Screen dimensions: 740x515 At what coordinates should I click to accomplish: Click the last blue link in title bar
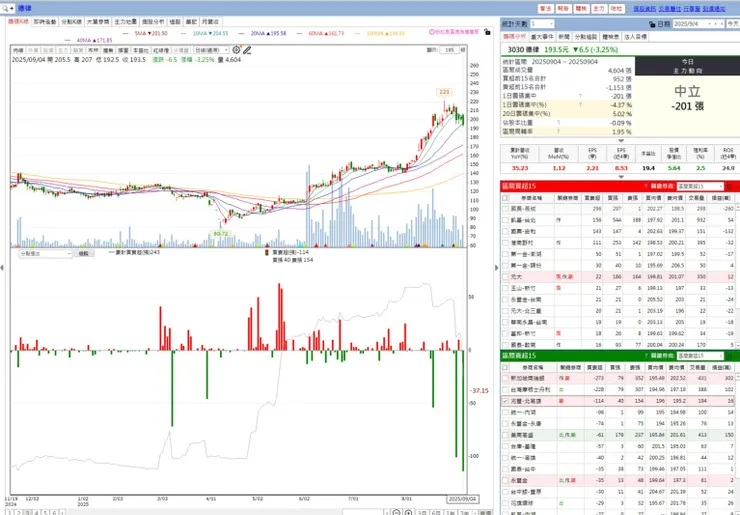point(714,9)
